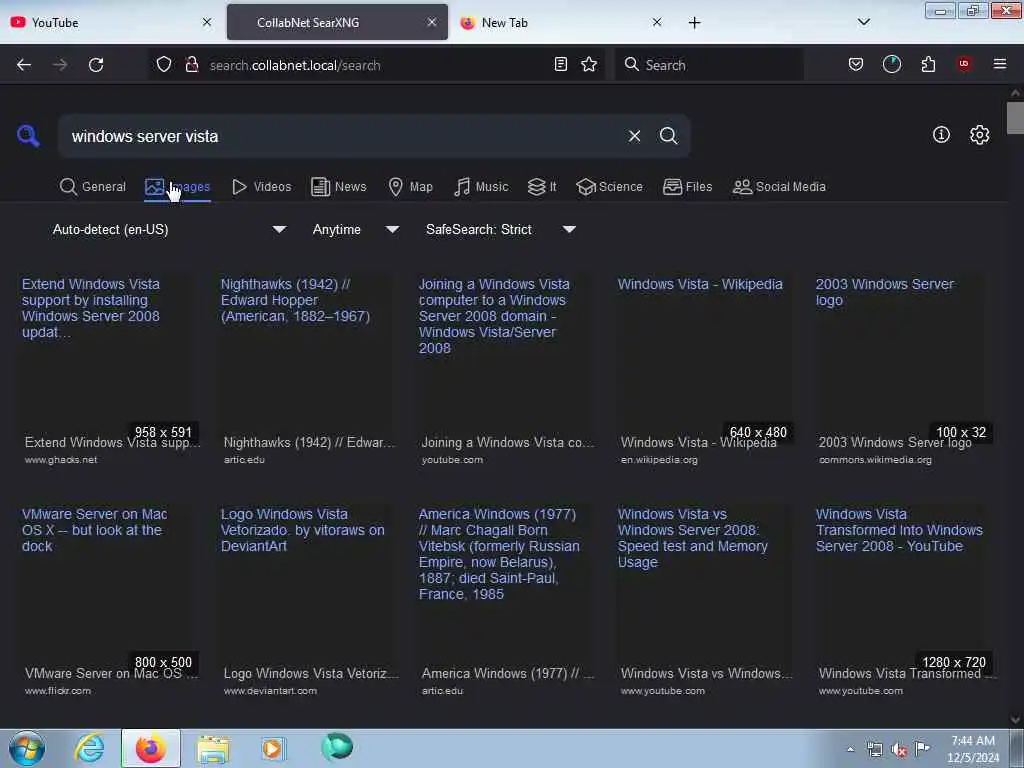Launch Internet Explorer from taskbar
Image resolution: width=1024 pixels, height=768 pixels.
[89, 748]
